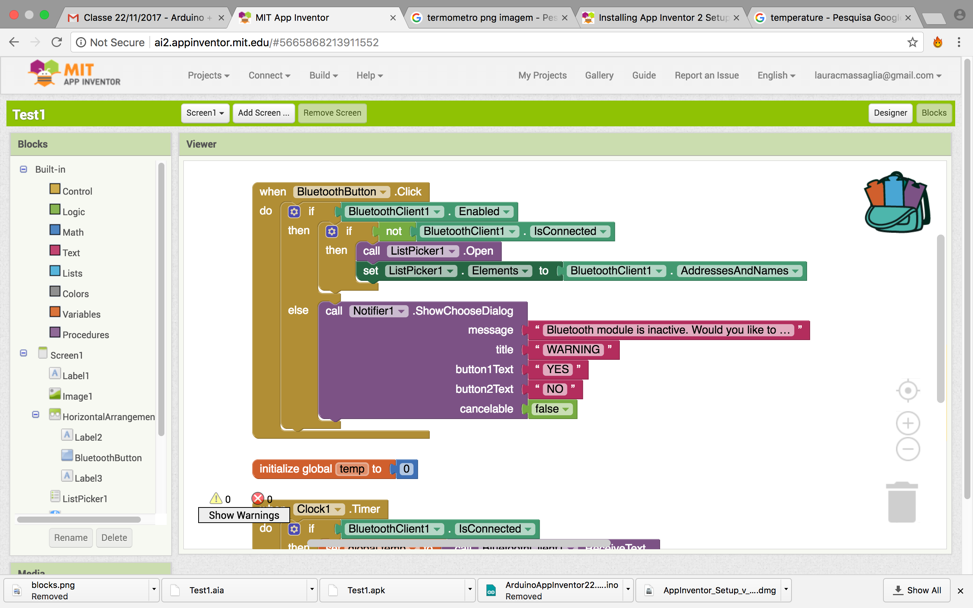Screen dimensions: 973x608
Task: Click the MIT App Inventor logo
Action: click(74, 74)
